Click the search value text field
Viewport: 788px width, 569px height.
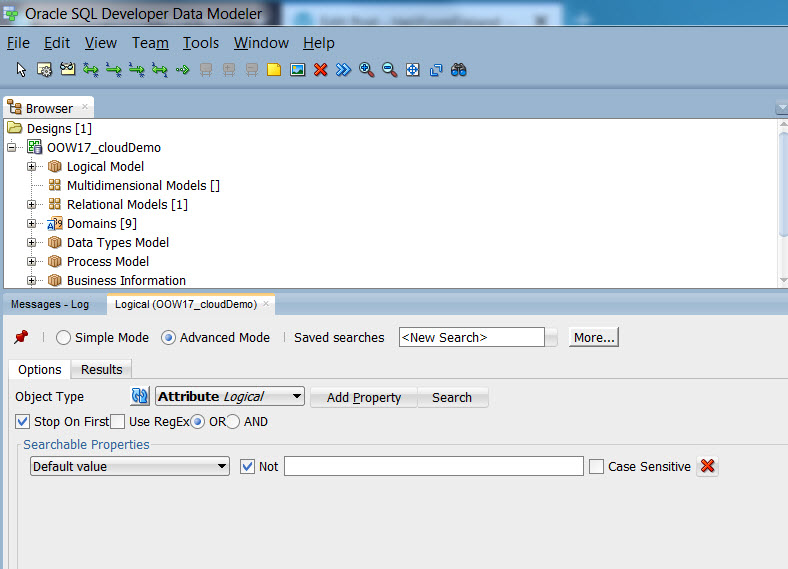[433, 466]
